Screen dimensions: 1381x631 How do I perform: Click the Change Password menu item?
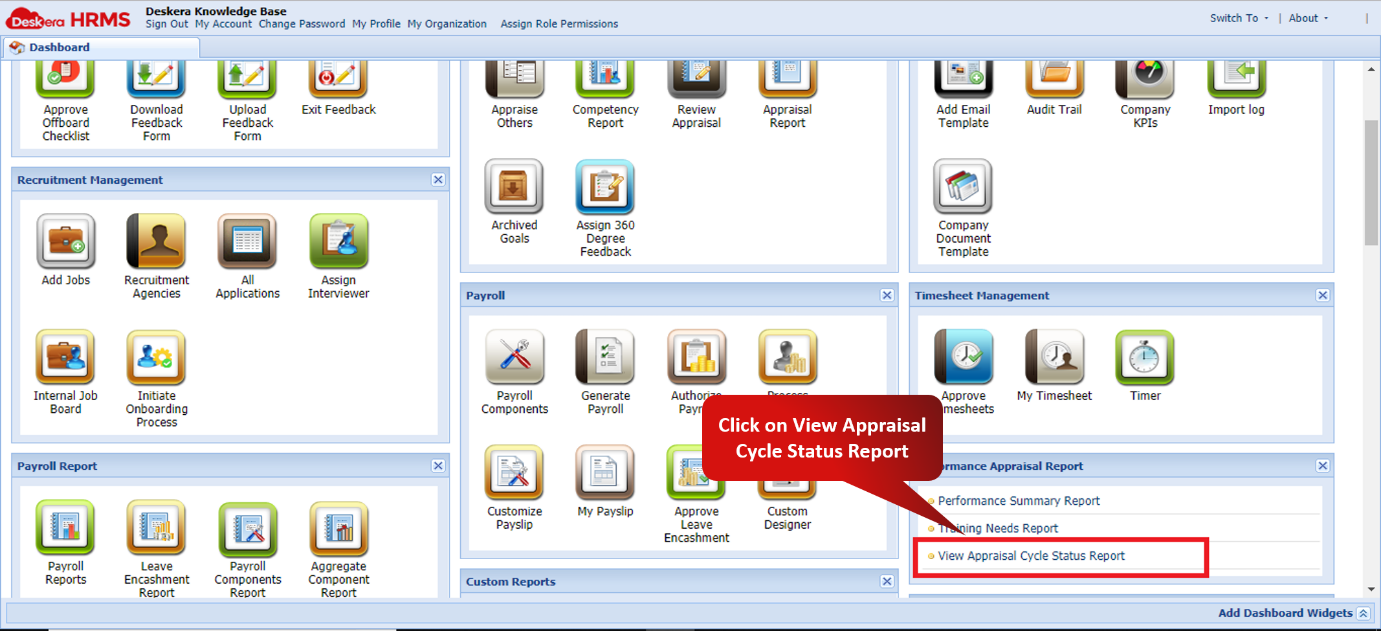click(x=302, y=24)
